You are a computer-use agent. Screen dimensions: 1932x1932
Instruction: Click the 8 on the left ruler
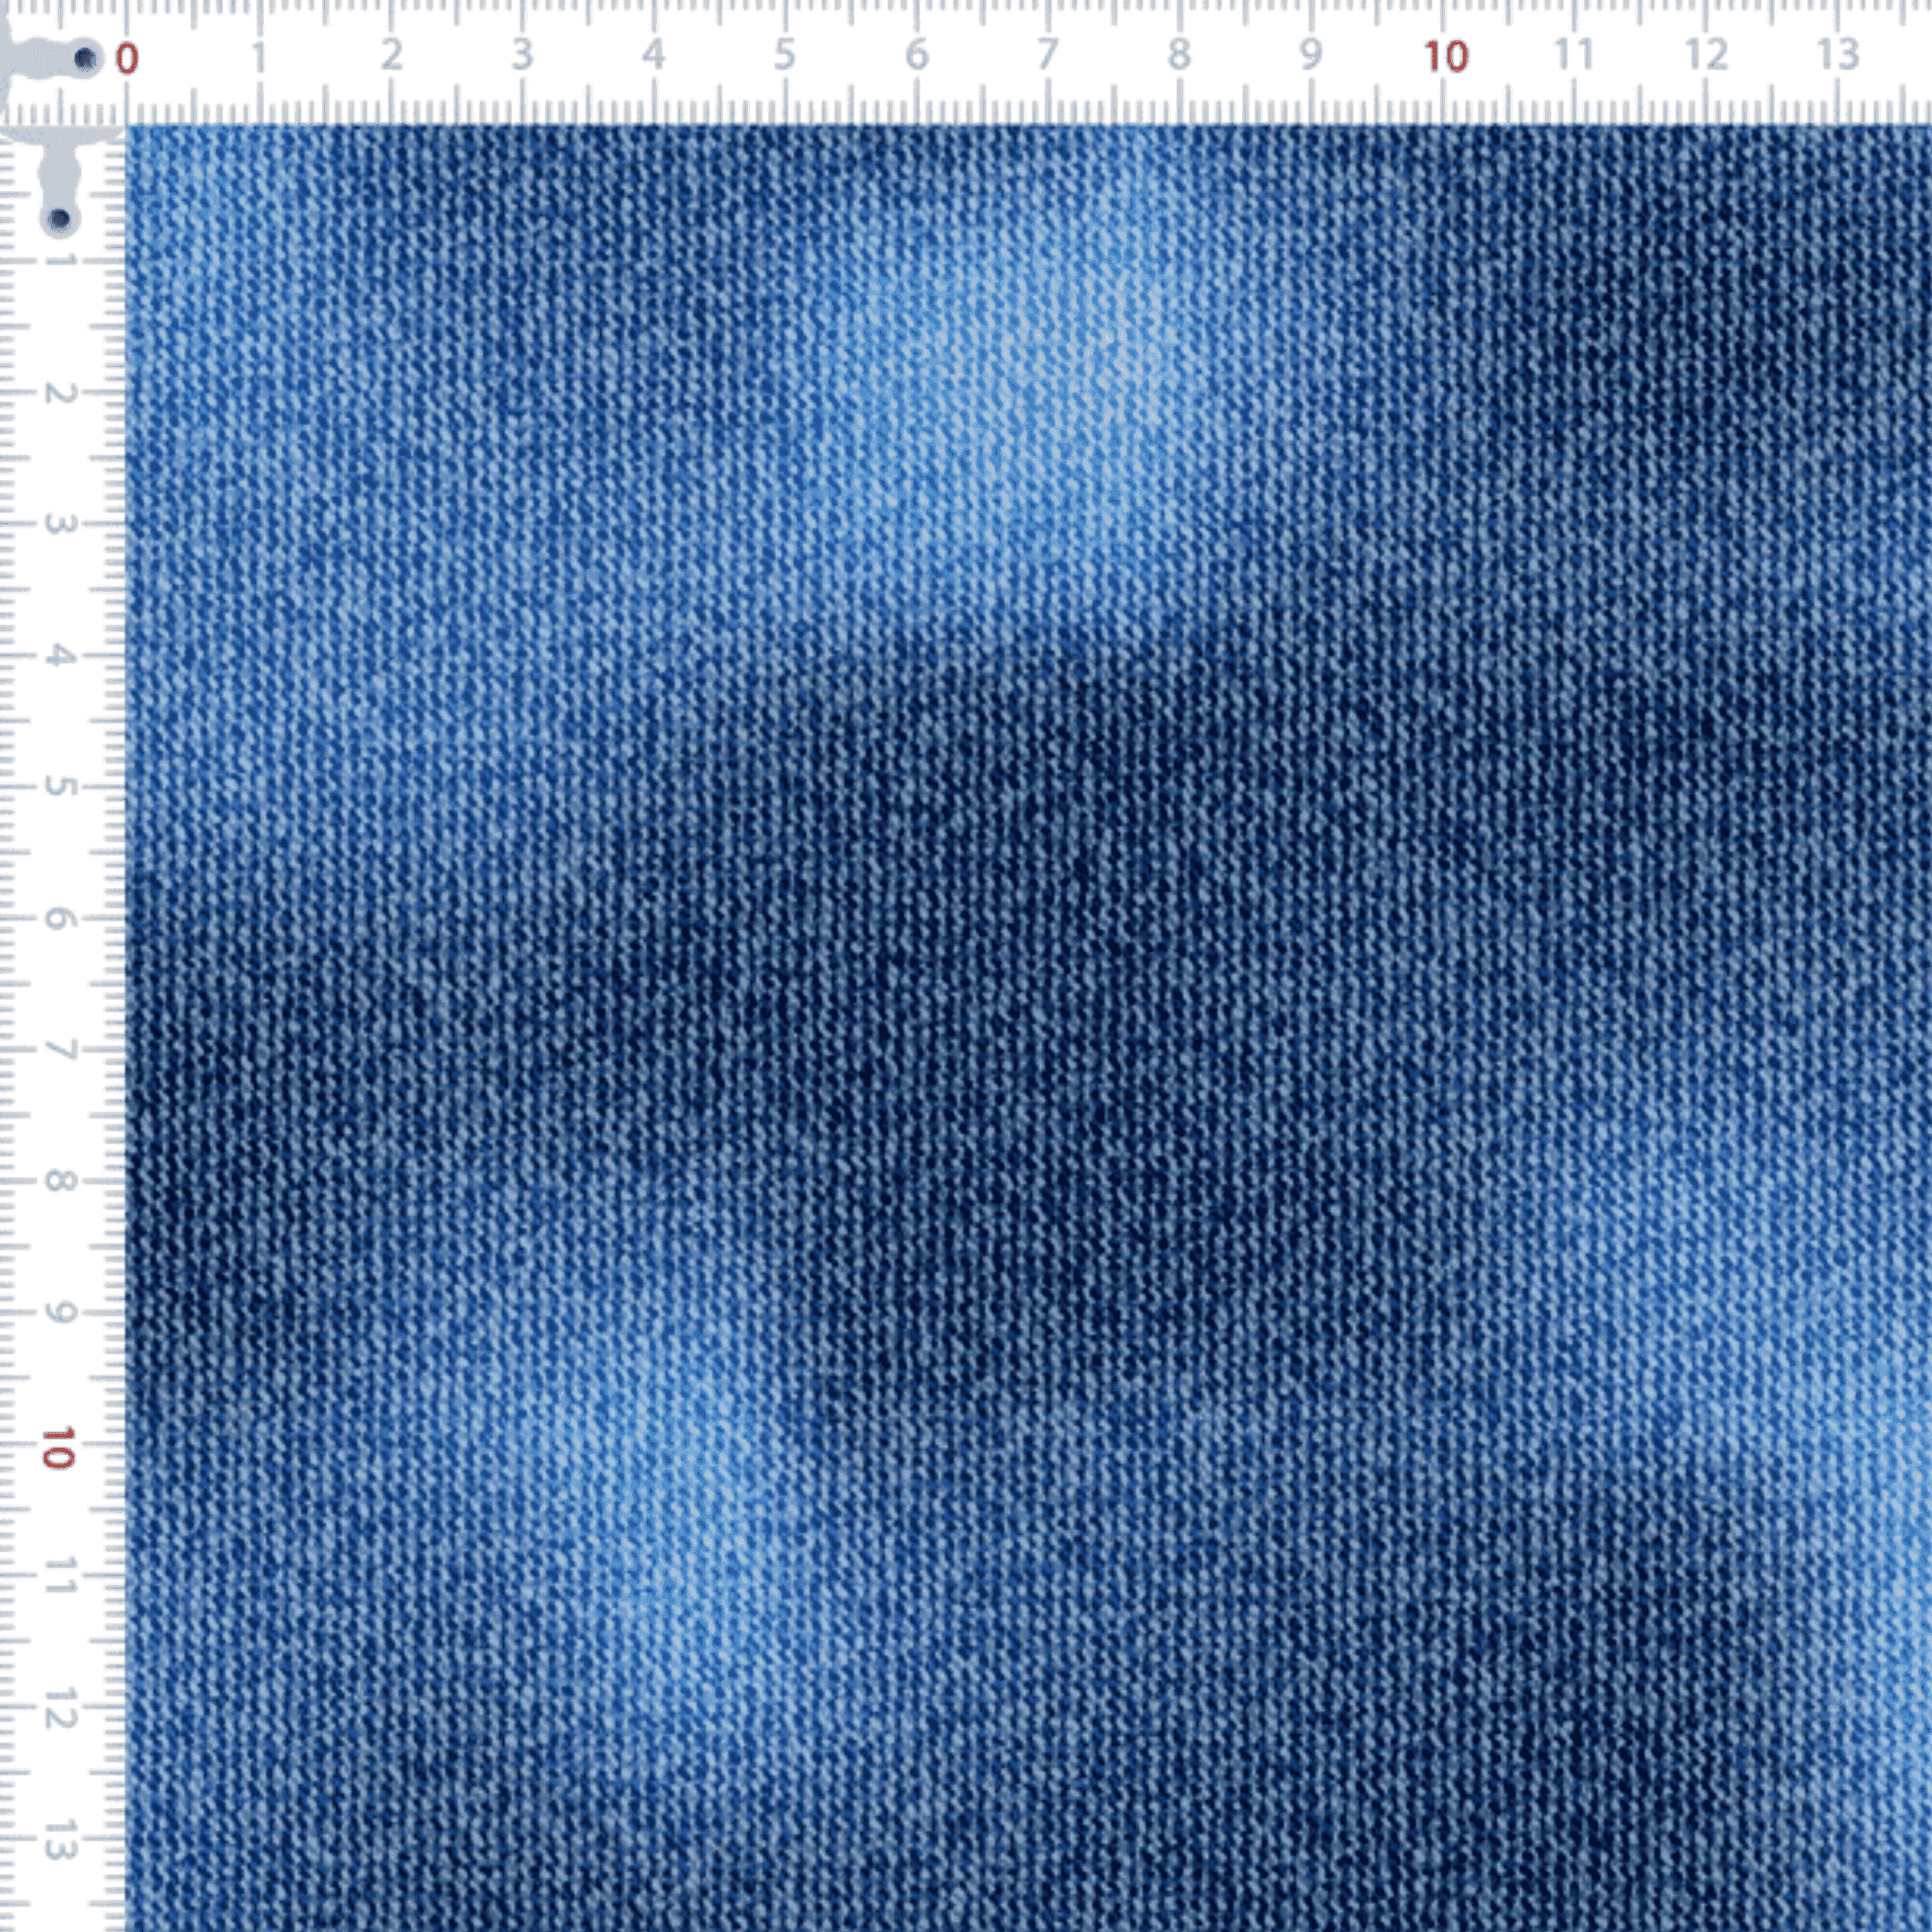[60, 1181]
